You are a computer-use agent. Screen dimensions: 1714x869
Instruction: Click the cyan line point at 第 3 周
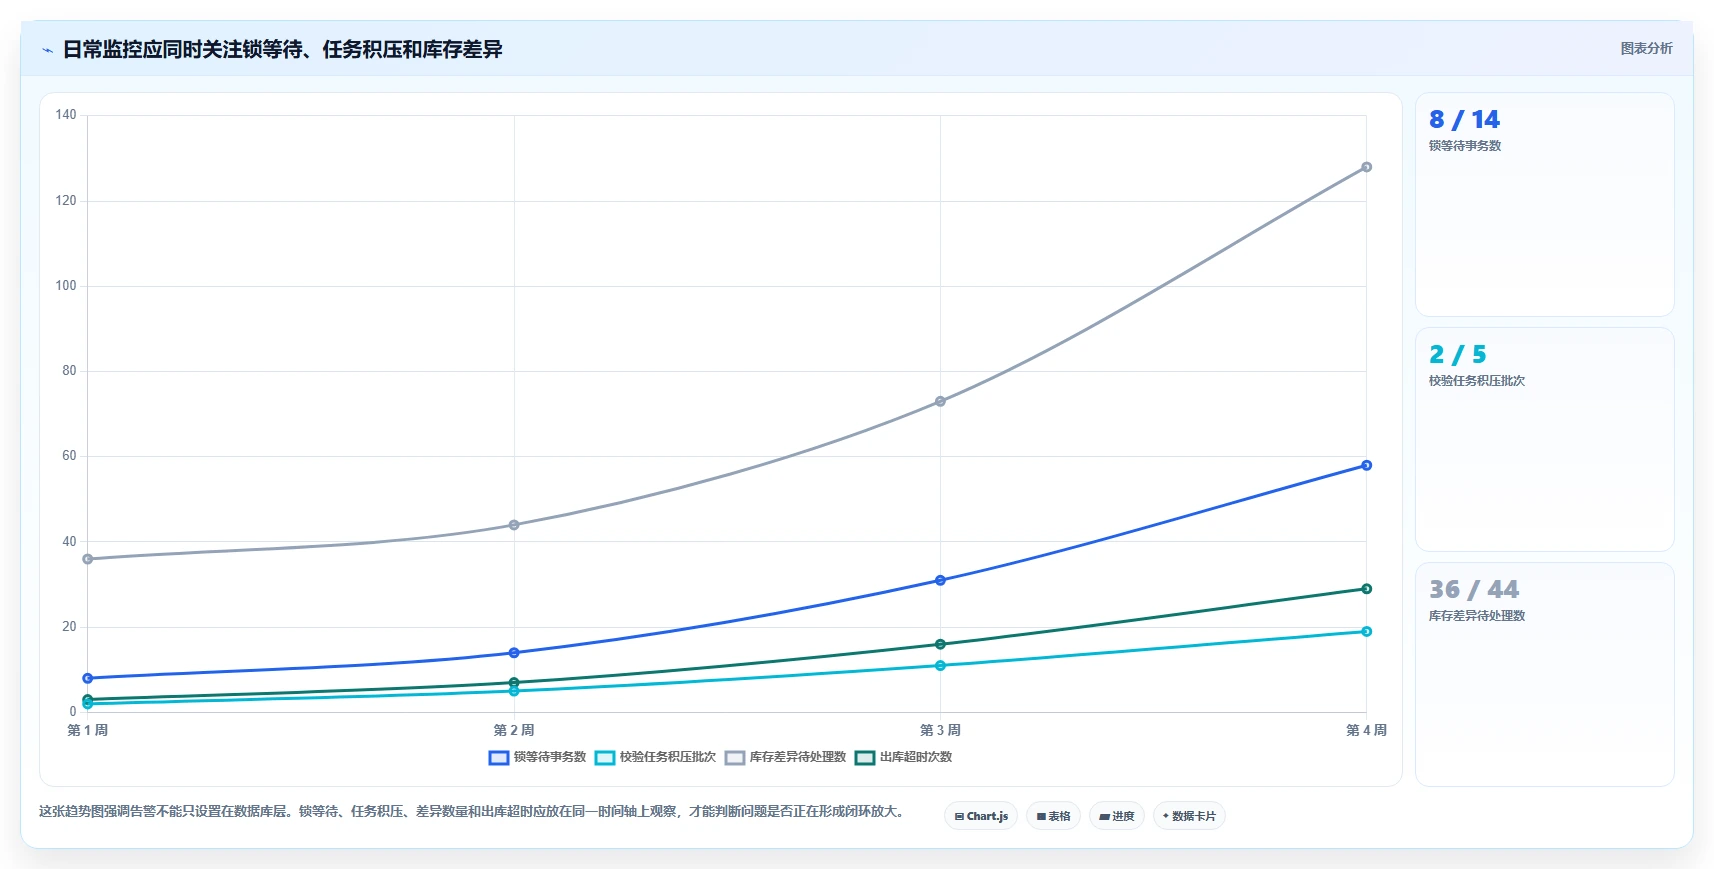[x=940, y=665]
